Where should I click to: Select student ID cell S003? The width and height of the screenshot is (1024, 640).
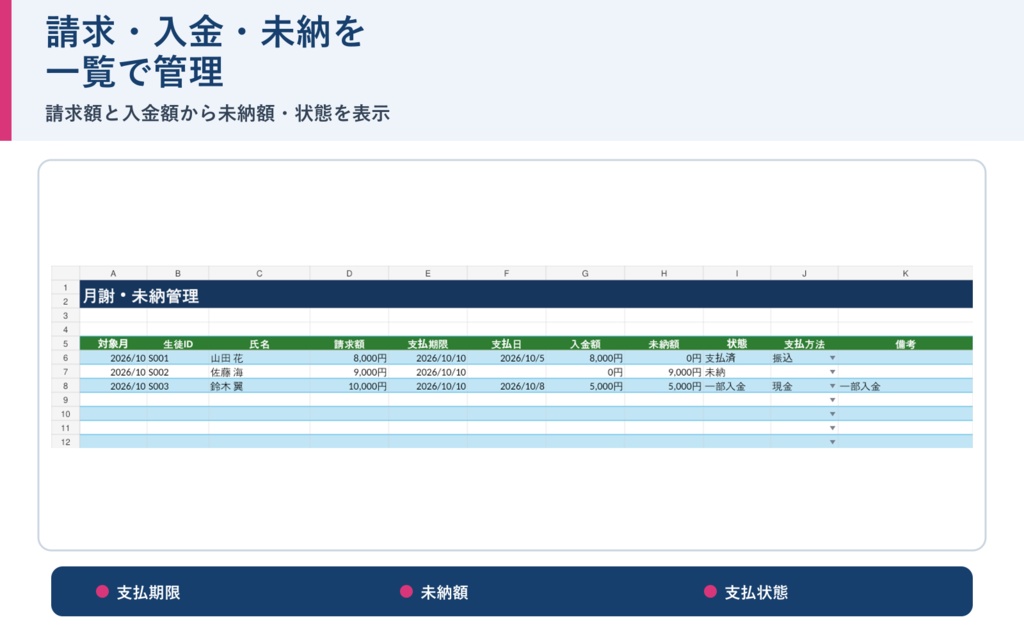178,386
